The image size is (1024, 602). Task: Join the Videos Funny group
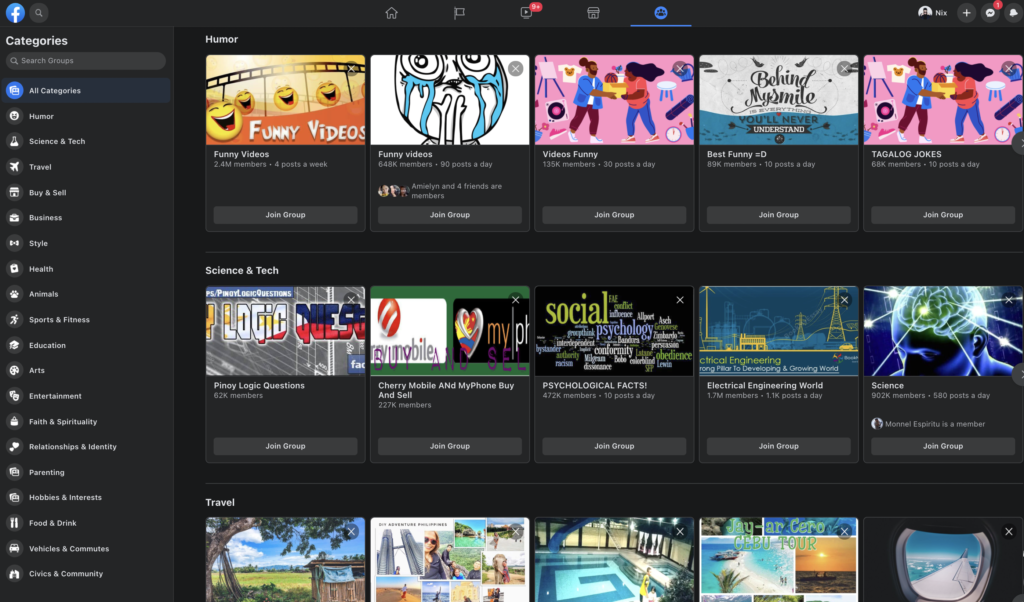(614, 215)
